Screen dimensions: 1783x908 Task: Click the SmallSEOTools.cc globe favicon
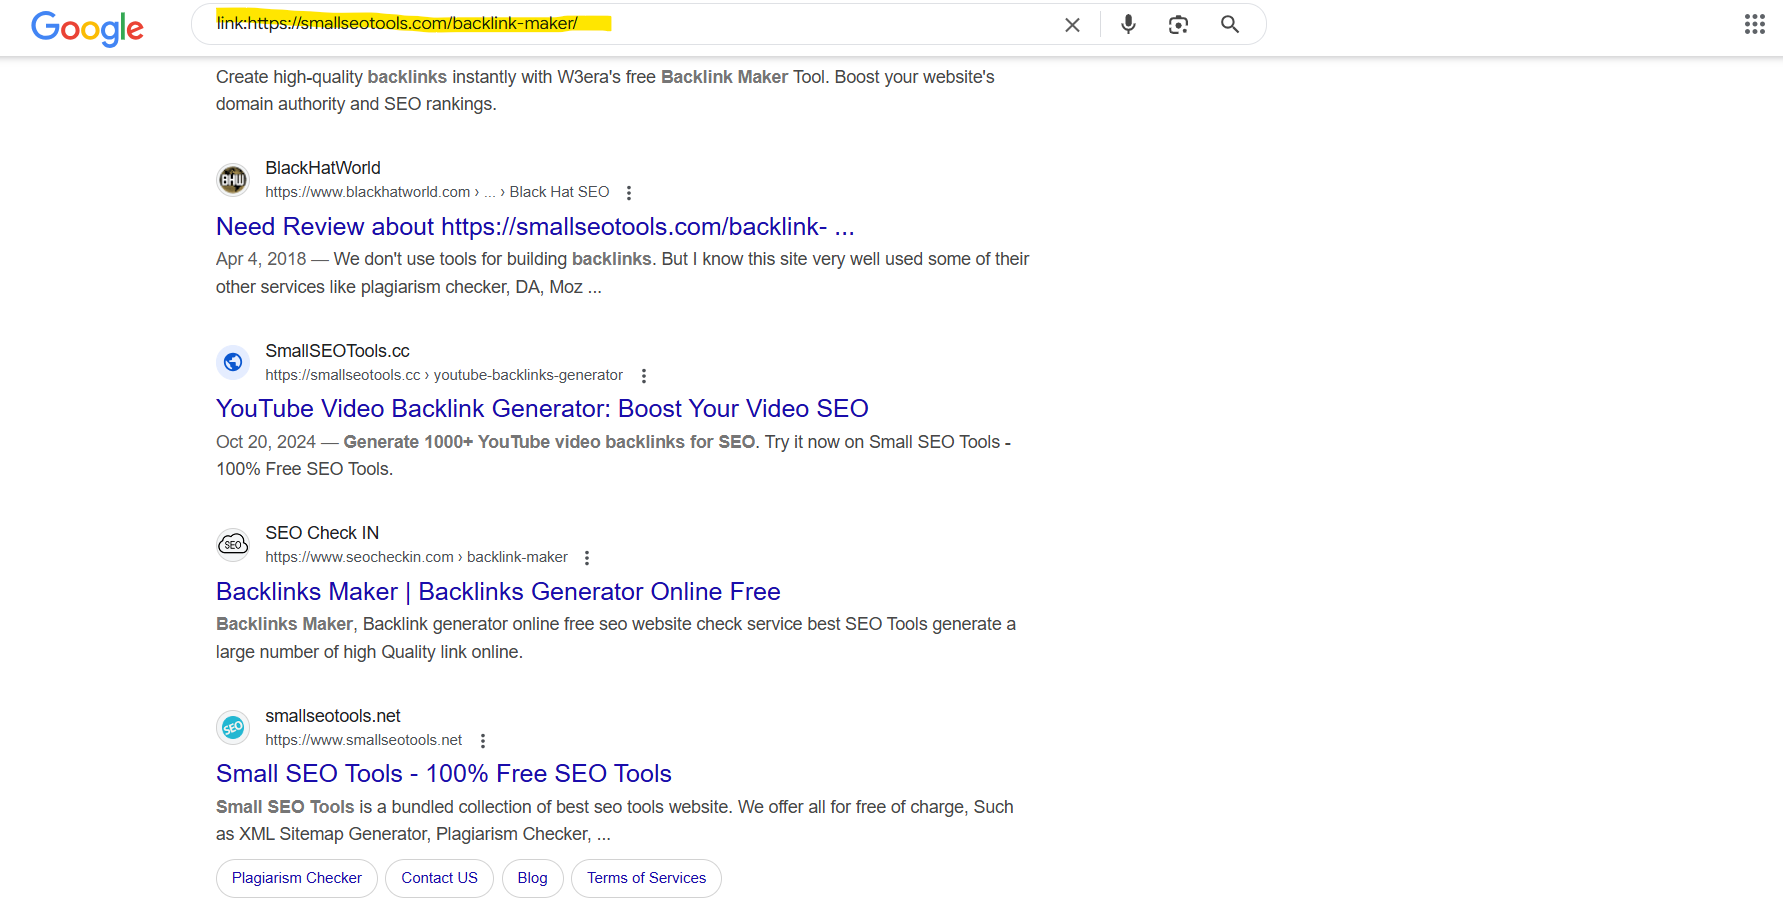(x=233, y=362)
